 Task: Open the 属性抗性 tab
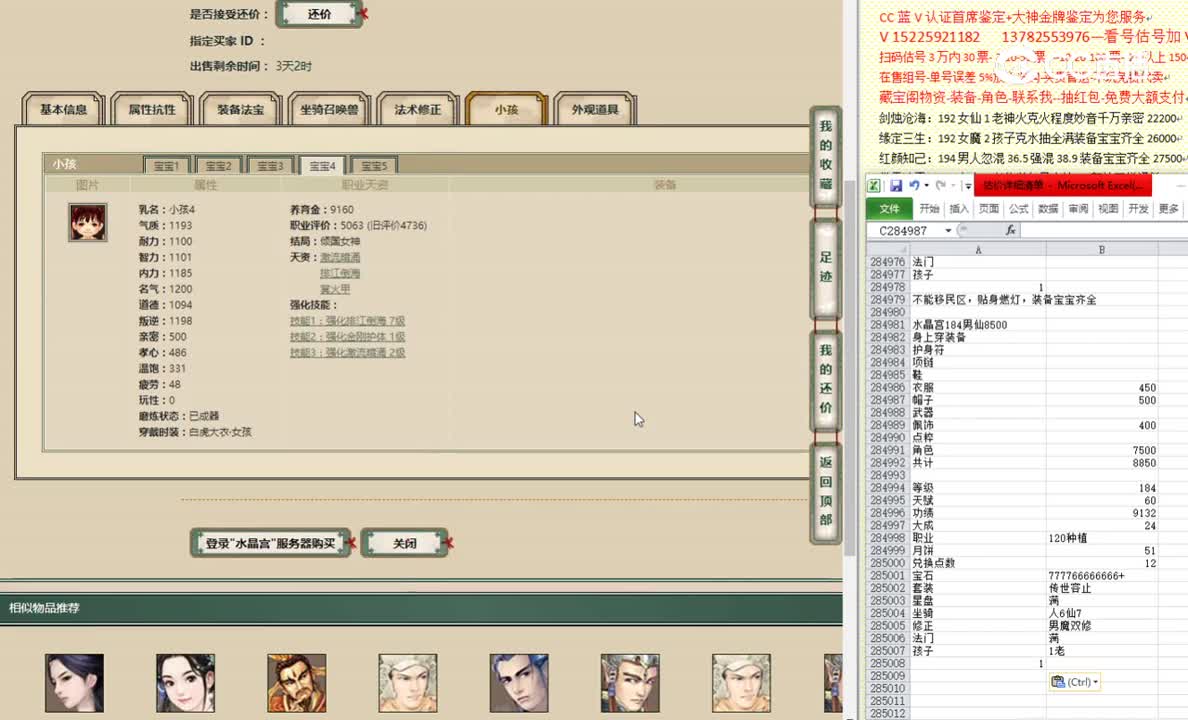click(152, 109)
